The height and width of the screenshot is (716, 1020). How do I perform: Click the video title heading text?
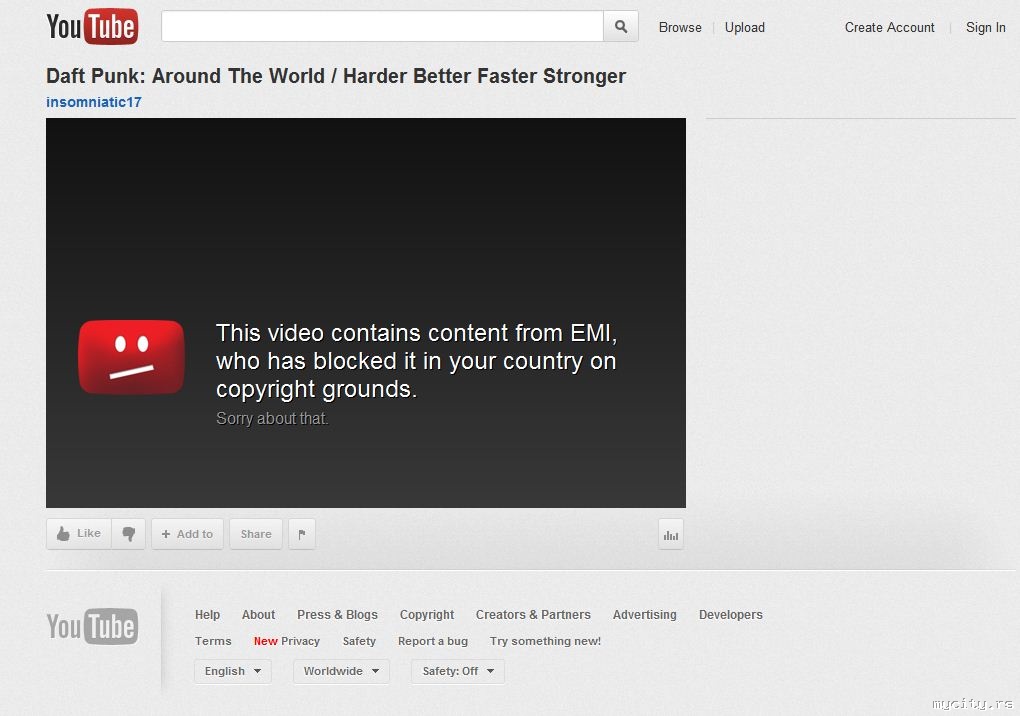coord(336,76)
